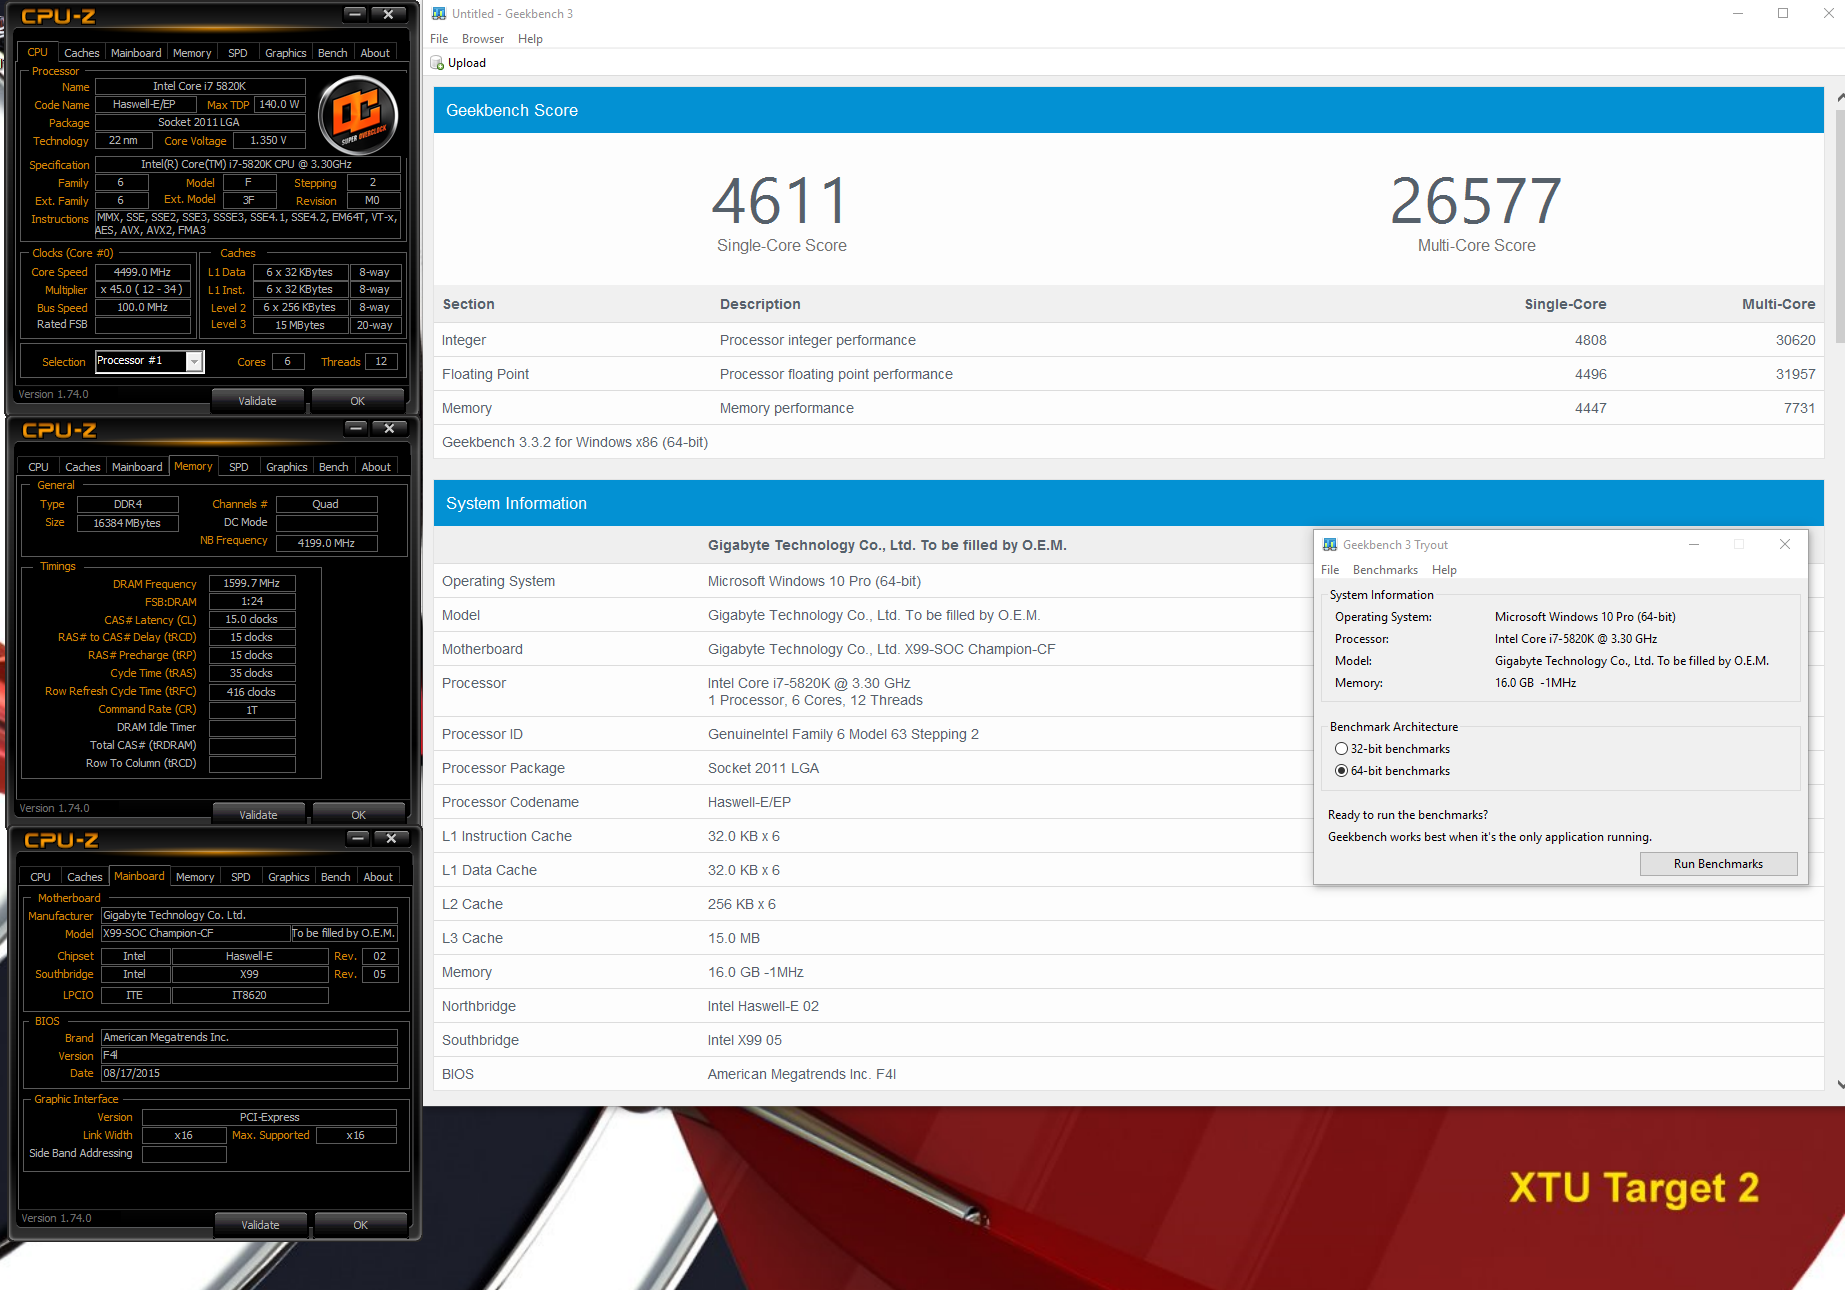Open Benchmarks menu in Tryout dialog

[1385, 570]
